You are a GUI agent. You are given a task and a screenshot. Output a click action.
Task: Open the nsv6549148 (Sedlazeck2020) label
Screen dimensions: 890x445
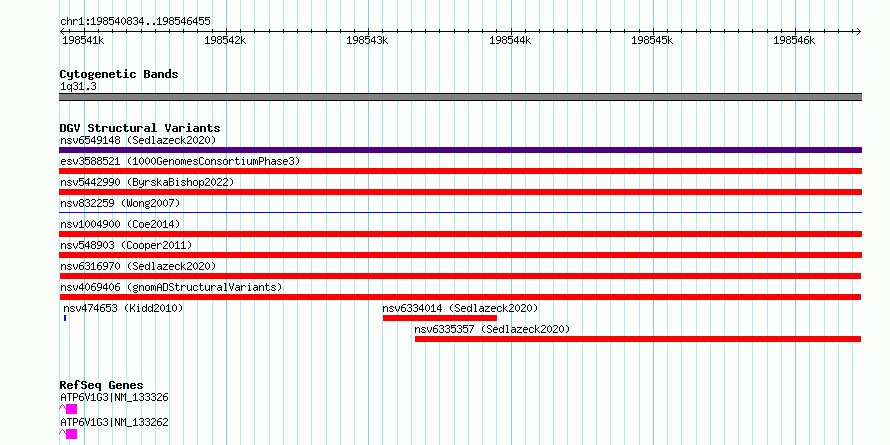point(138,140)
